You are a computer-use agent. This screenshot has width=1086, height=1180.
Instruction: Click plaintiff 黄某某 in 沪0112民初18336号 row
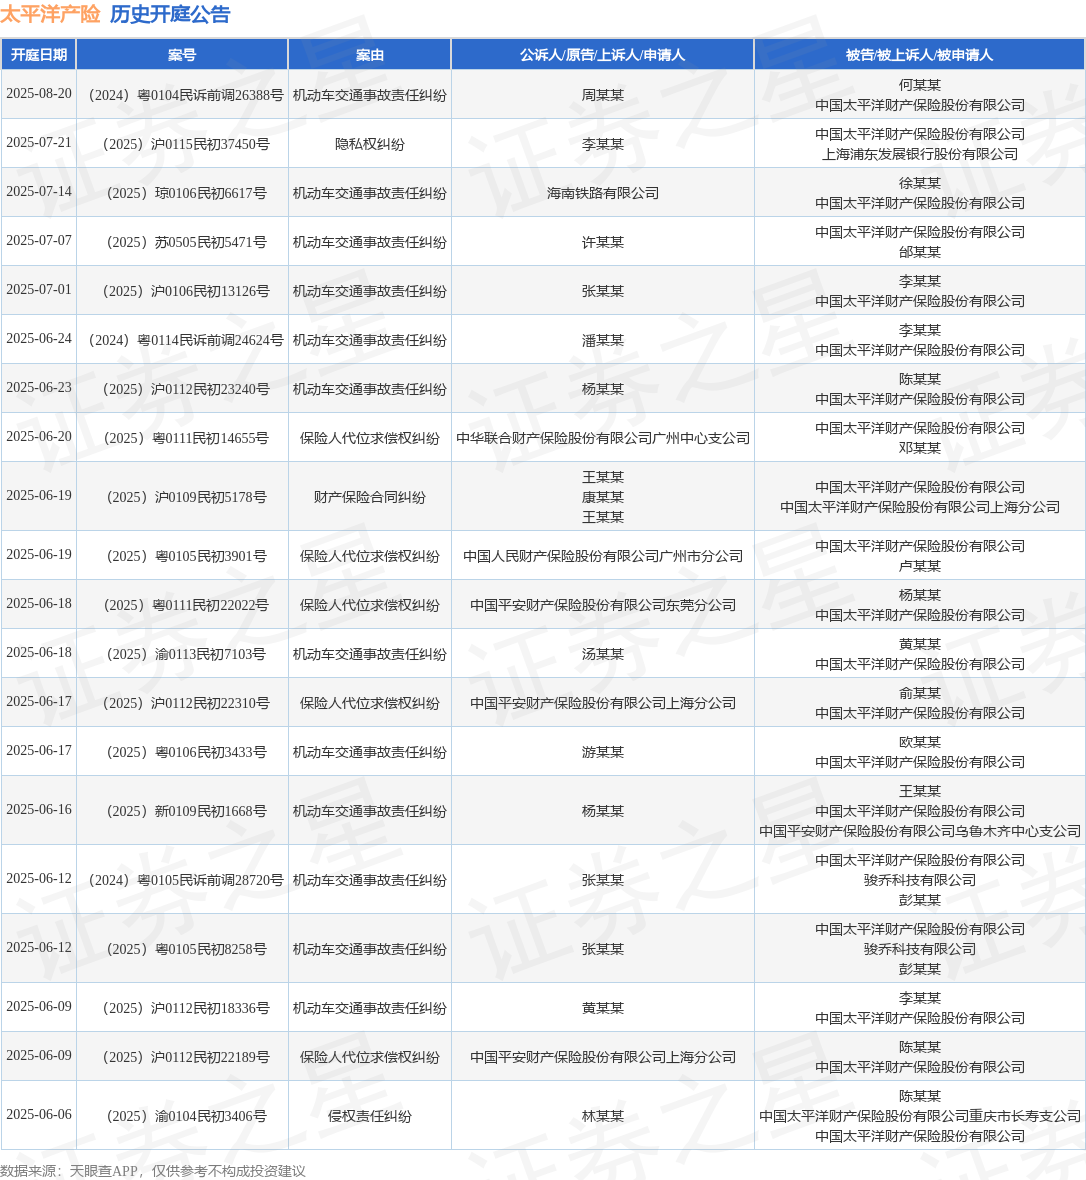click(x=603, y=1008)
